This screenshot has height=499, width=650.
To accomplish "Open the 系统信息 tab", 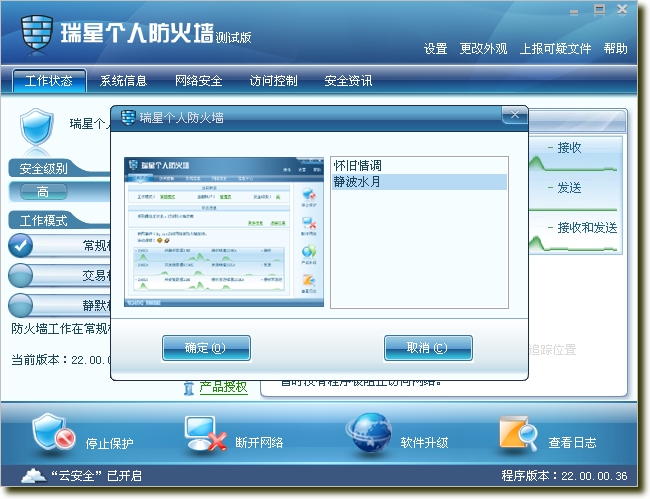I will 124,80.
